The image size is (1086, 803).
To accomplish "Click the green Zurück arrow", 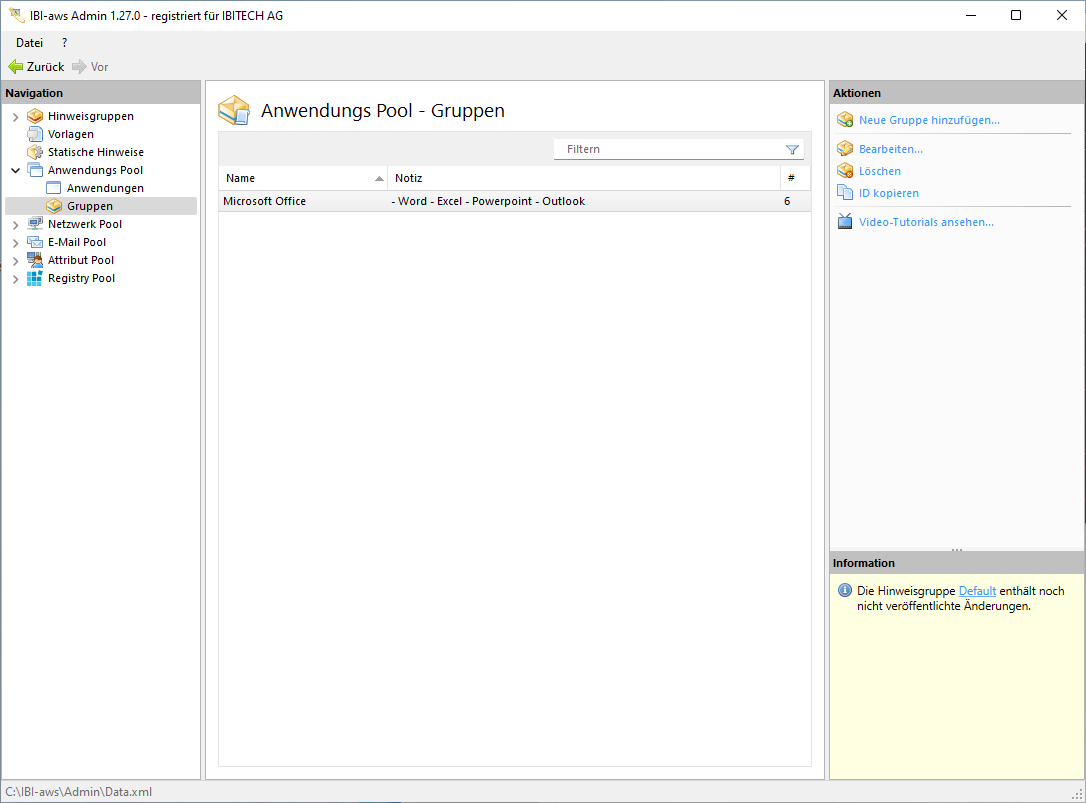I will 16,67.
